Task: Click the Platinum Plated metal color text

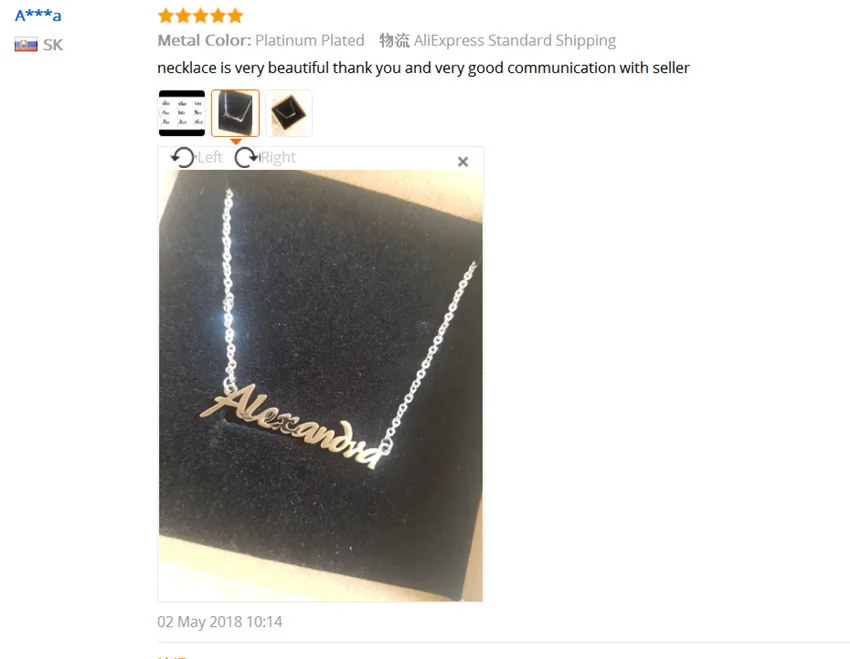Action: tap(310, 40)
